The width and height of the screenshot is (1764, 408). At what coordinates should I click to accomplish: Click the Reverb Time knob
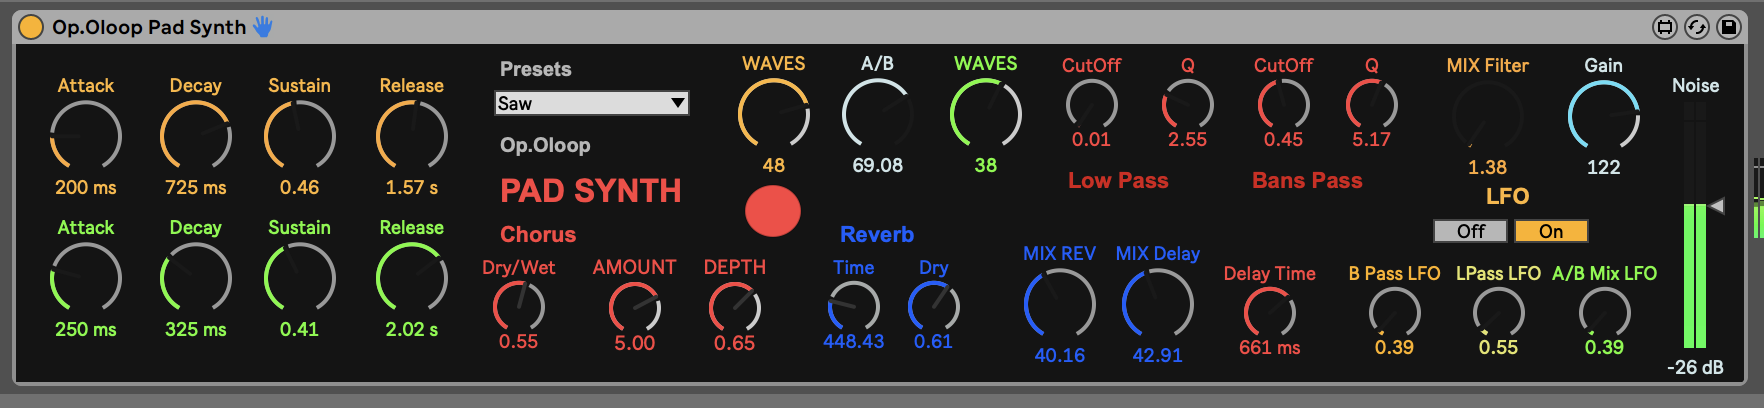tap(853, 306)
